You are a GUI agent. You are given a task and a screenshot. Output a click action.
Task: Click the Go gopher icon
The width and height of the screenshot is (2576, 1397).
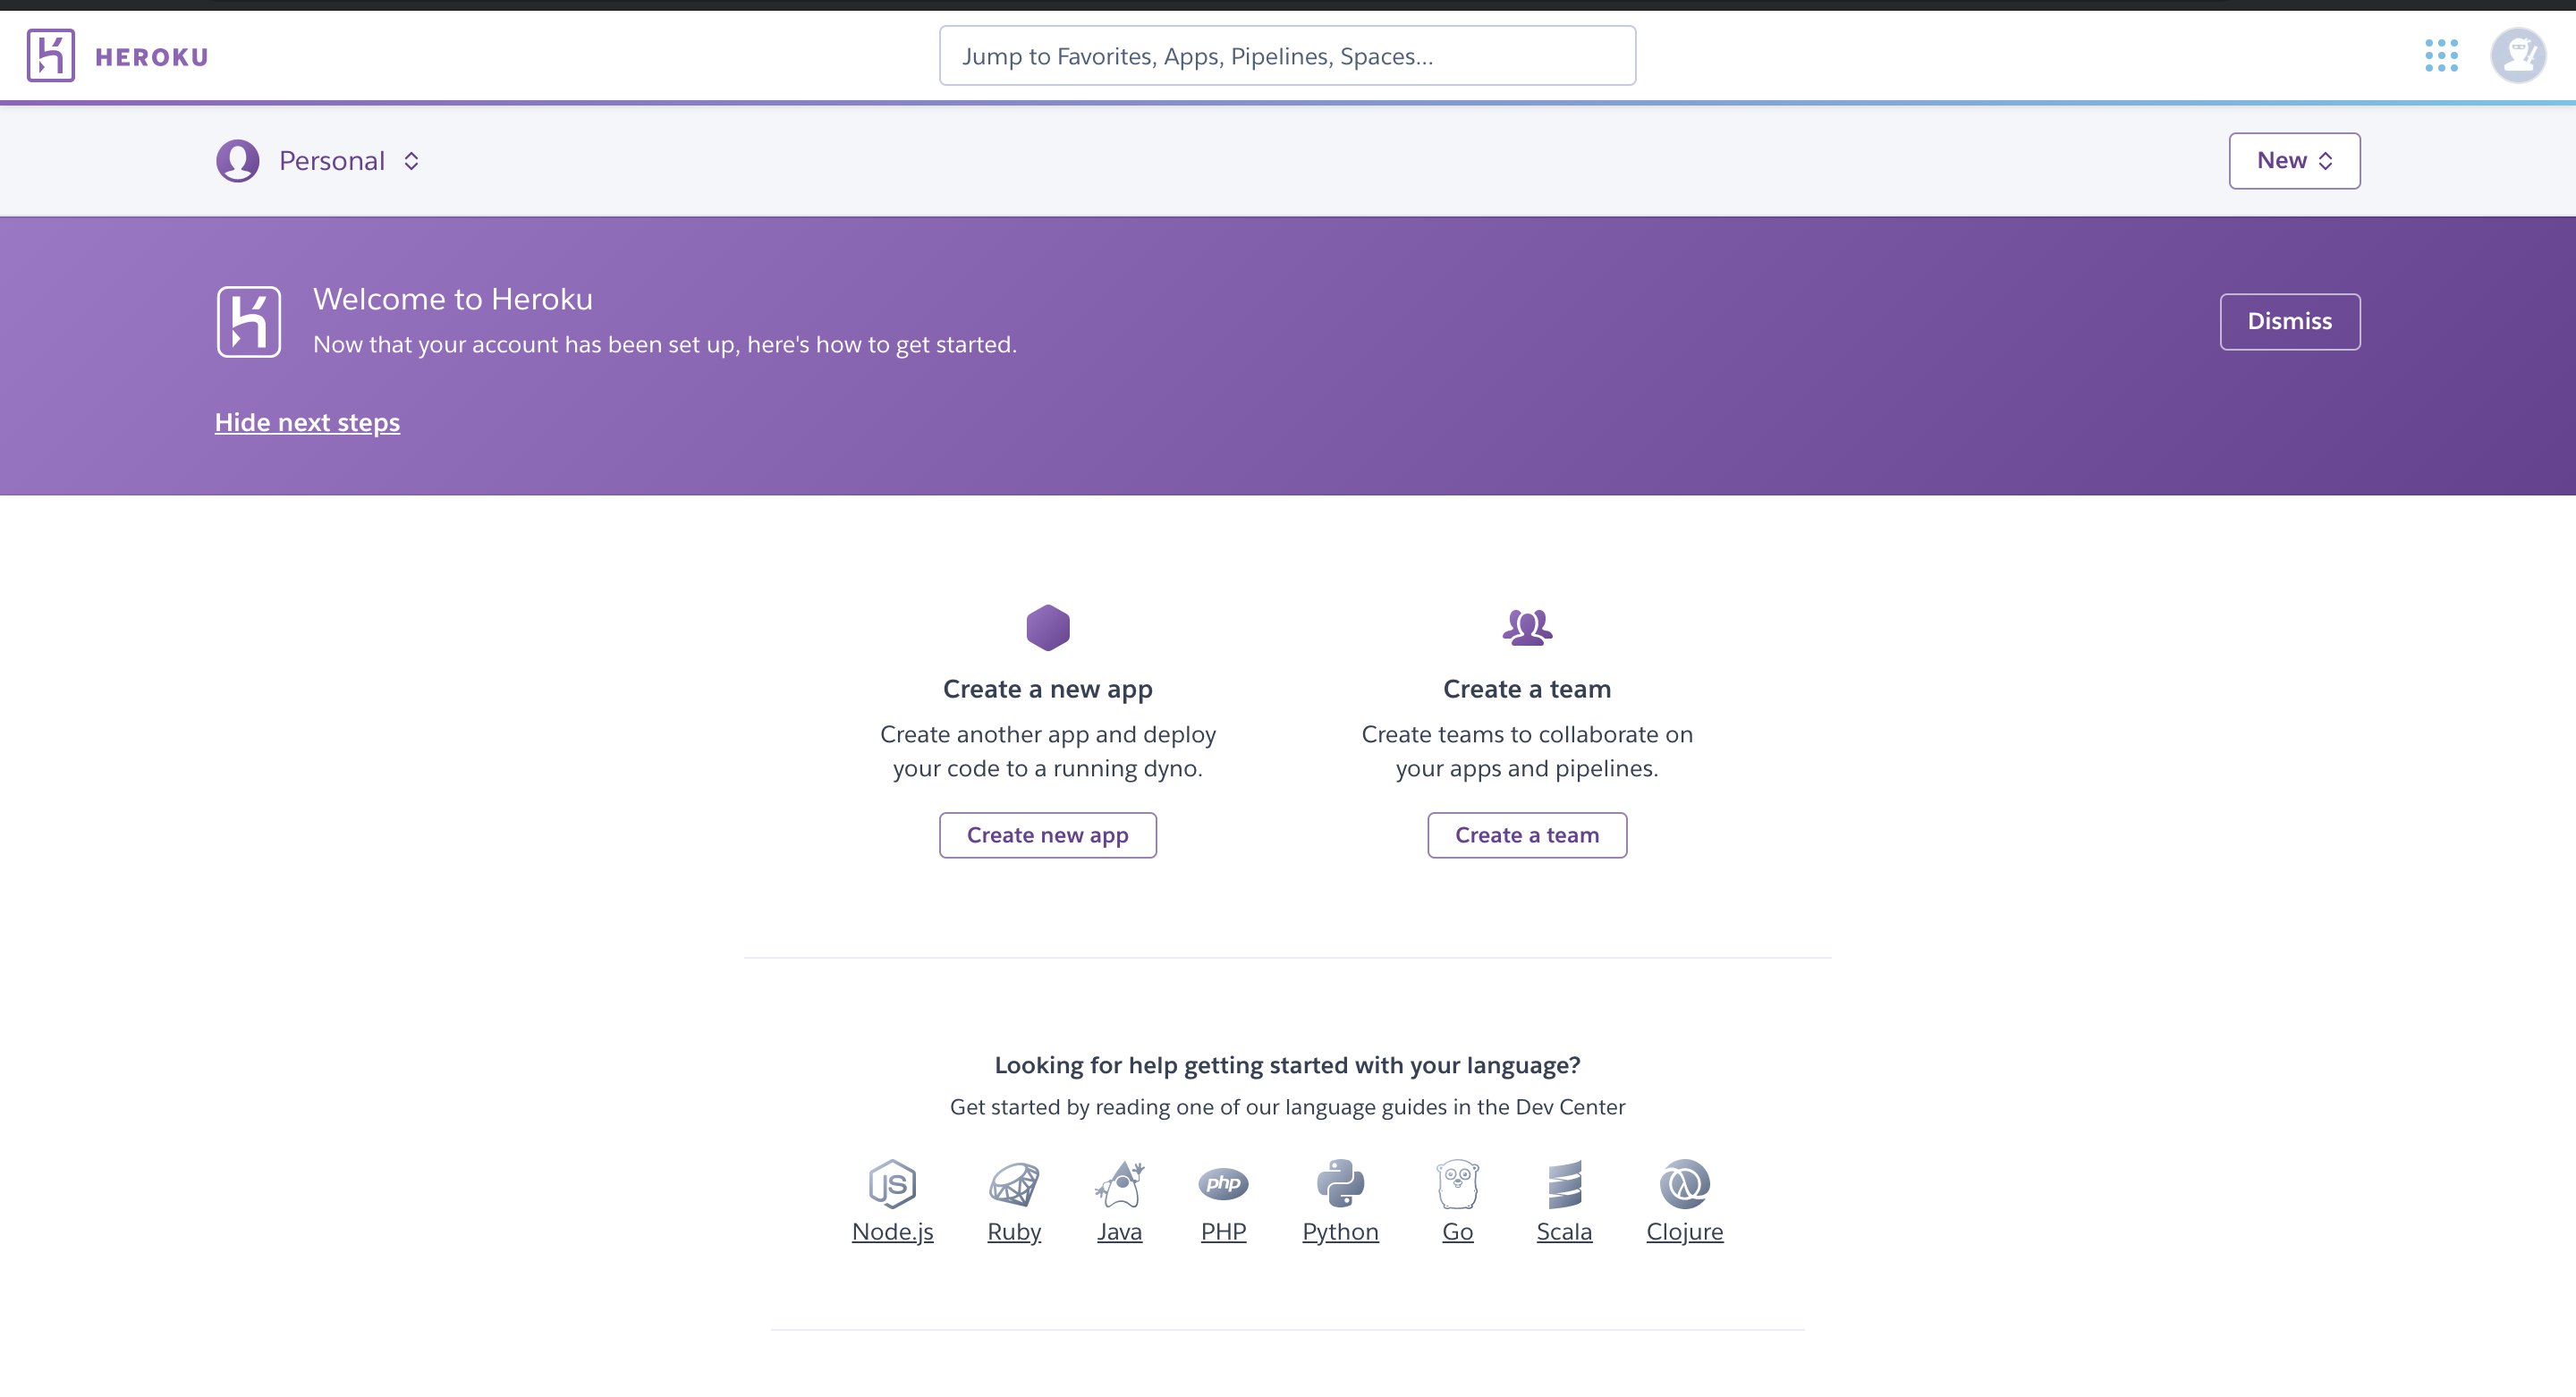[x=1457, y=1184]
